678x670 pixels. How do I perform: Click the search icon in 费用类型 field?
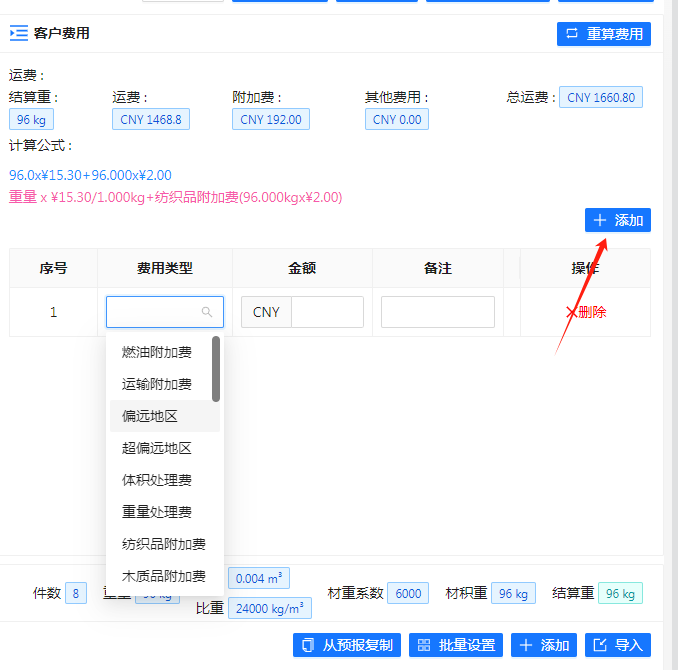tap(207, 312)
